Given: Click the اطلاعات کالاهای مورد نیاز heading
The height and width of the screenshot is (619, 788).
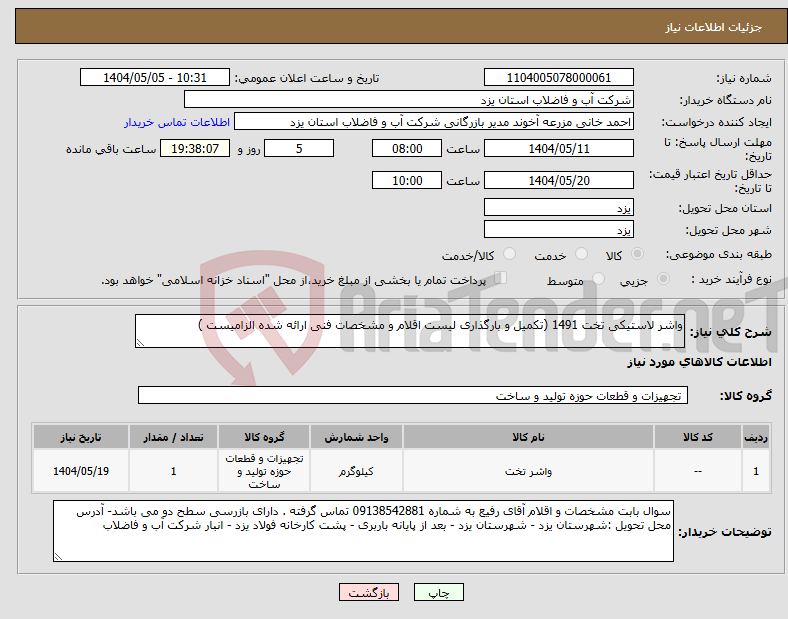Looking at the screenshot, I should click(x=699, y=362).
